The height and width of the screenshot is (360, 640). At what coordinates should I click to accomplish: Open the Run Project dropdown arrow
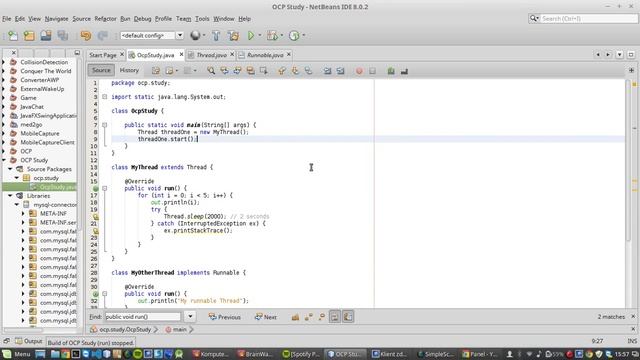tap(260, 36)
